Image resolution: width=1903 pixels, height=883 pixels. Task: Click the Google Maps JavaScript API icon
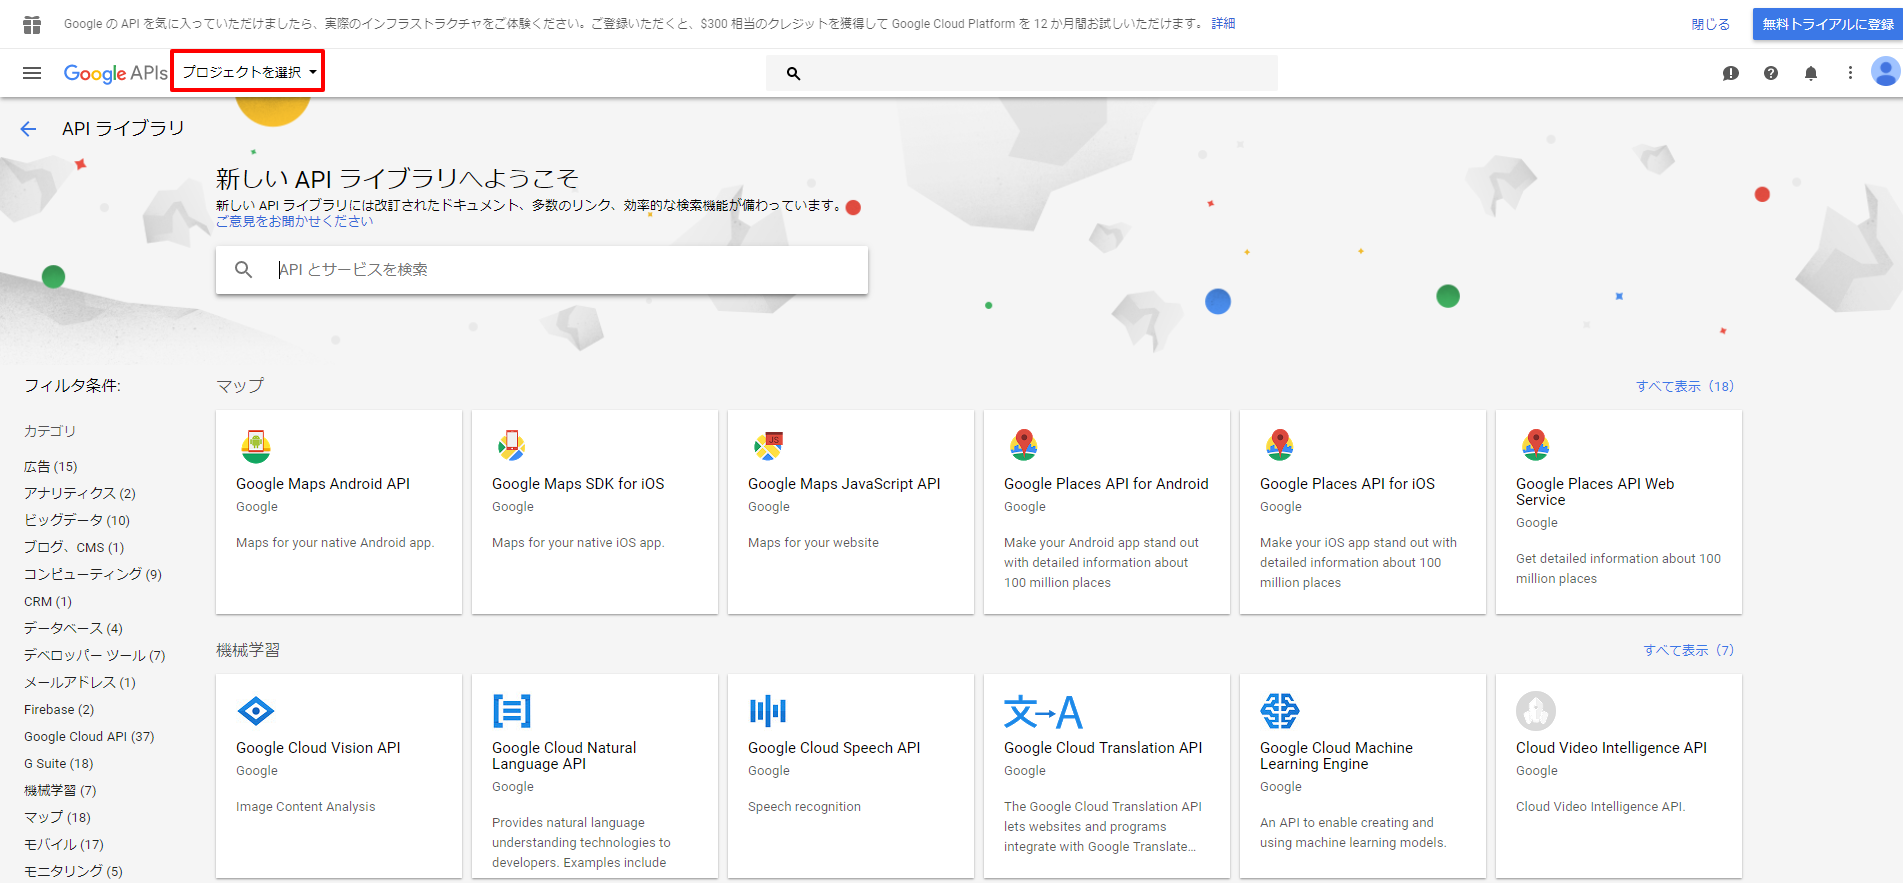768,446
